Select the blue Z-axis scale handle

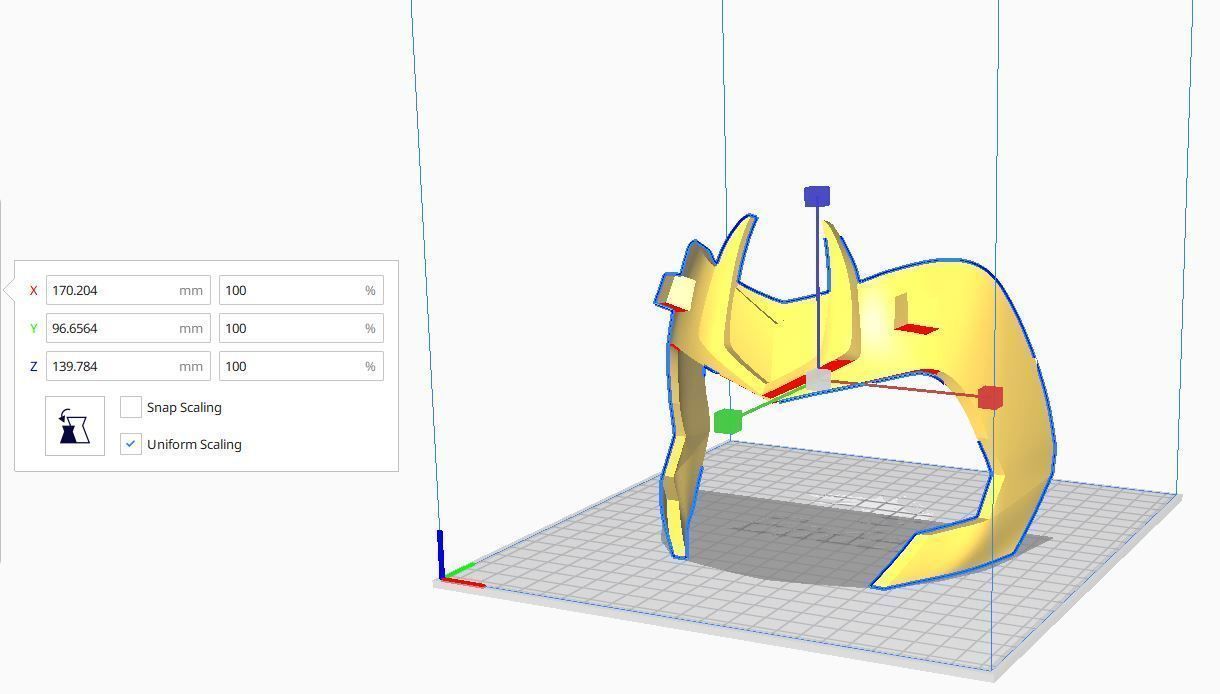coord(817,196)
